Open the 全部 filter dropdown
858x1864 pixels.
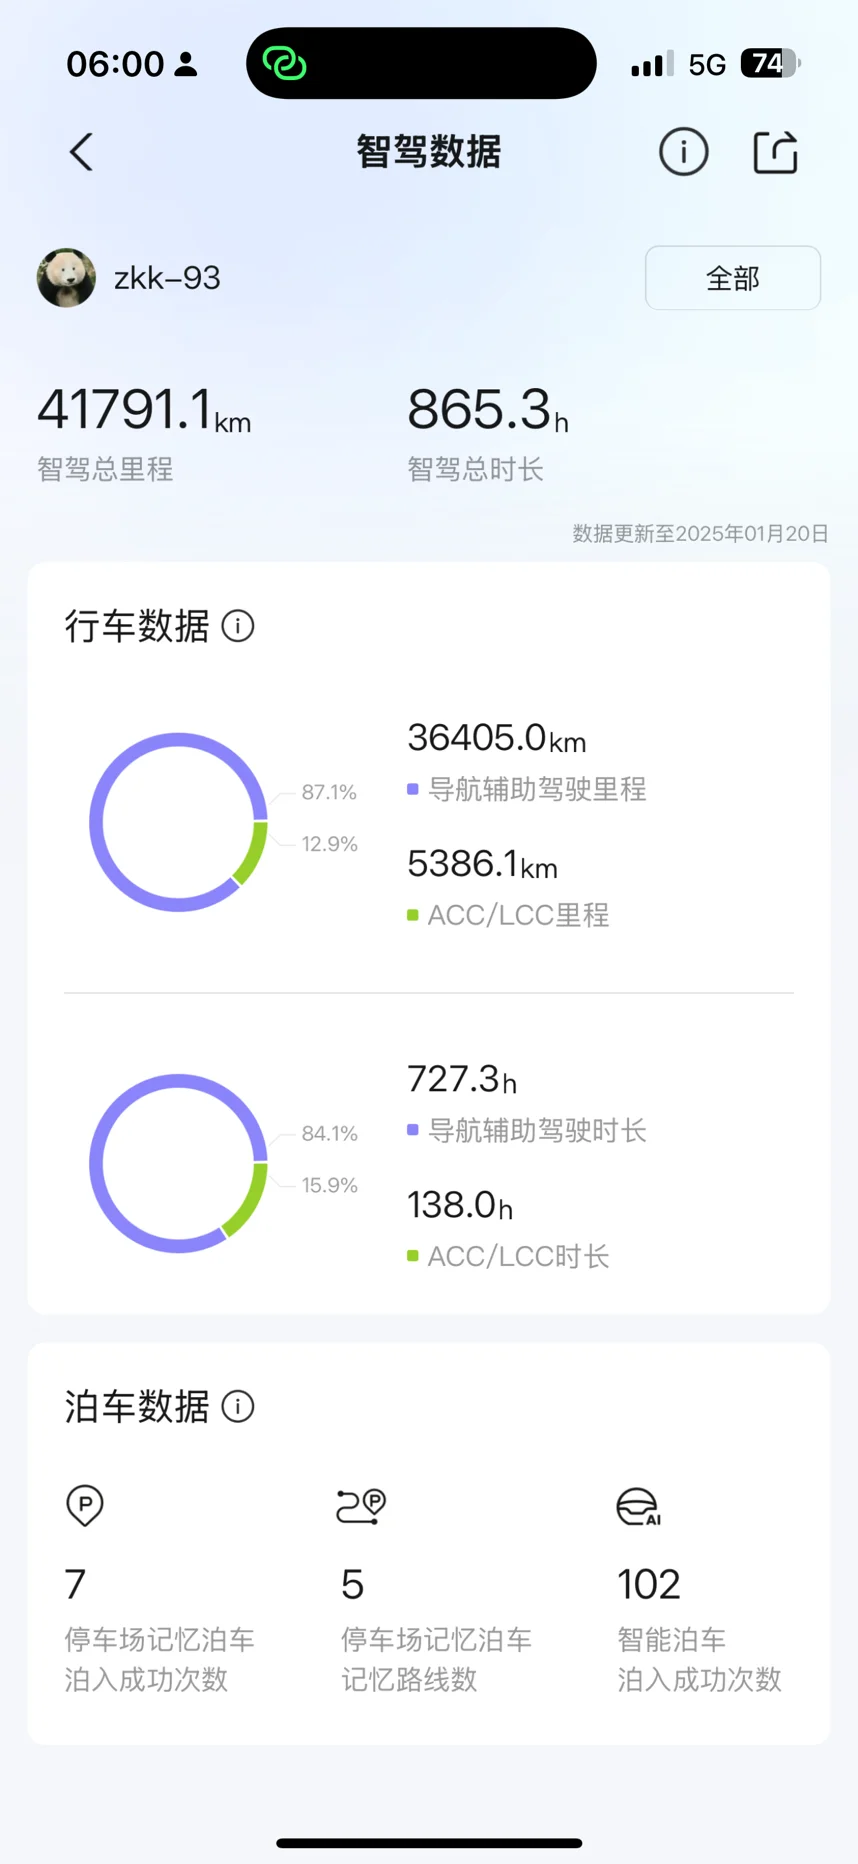(732, 278)
